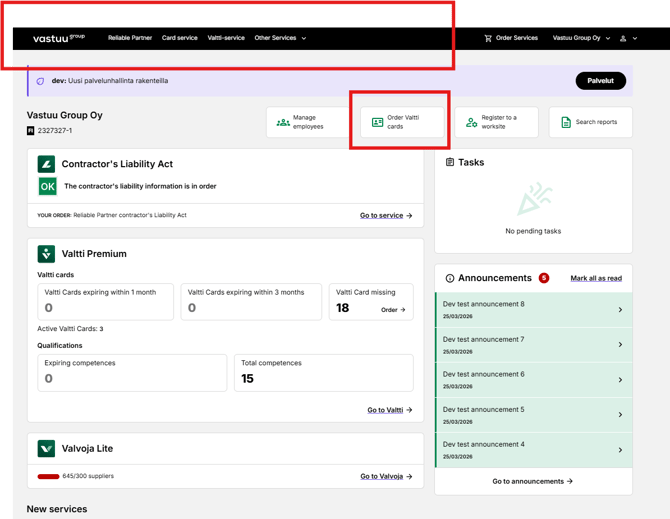Follow the Go to Valtti link

point(390,410)
